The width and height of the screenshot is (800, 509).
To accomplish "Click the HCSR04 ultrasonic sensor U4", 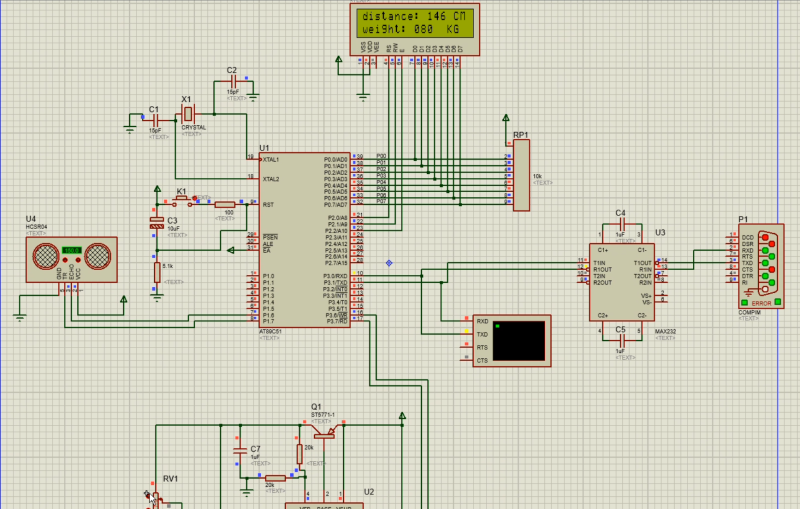I will [71, 258].
